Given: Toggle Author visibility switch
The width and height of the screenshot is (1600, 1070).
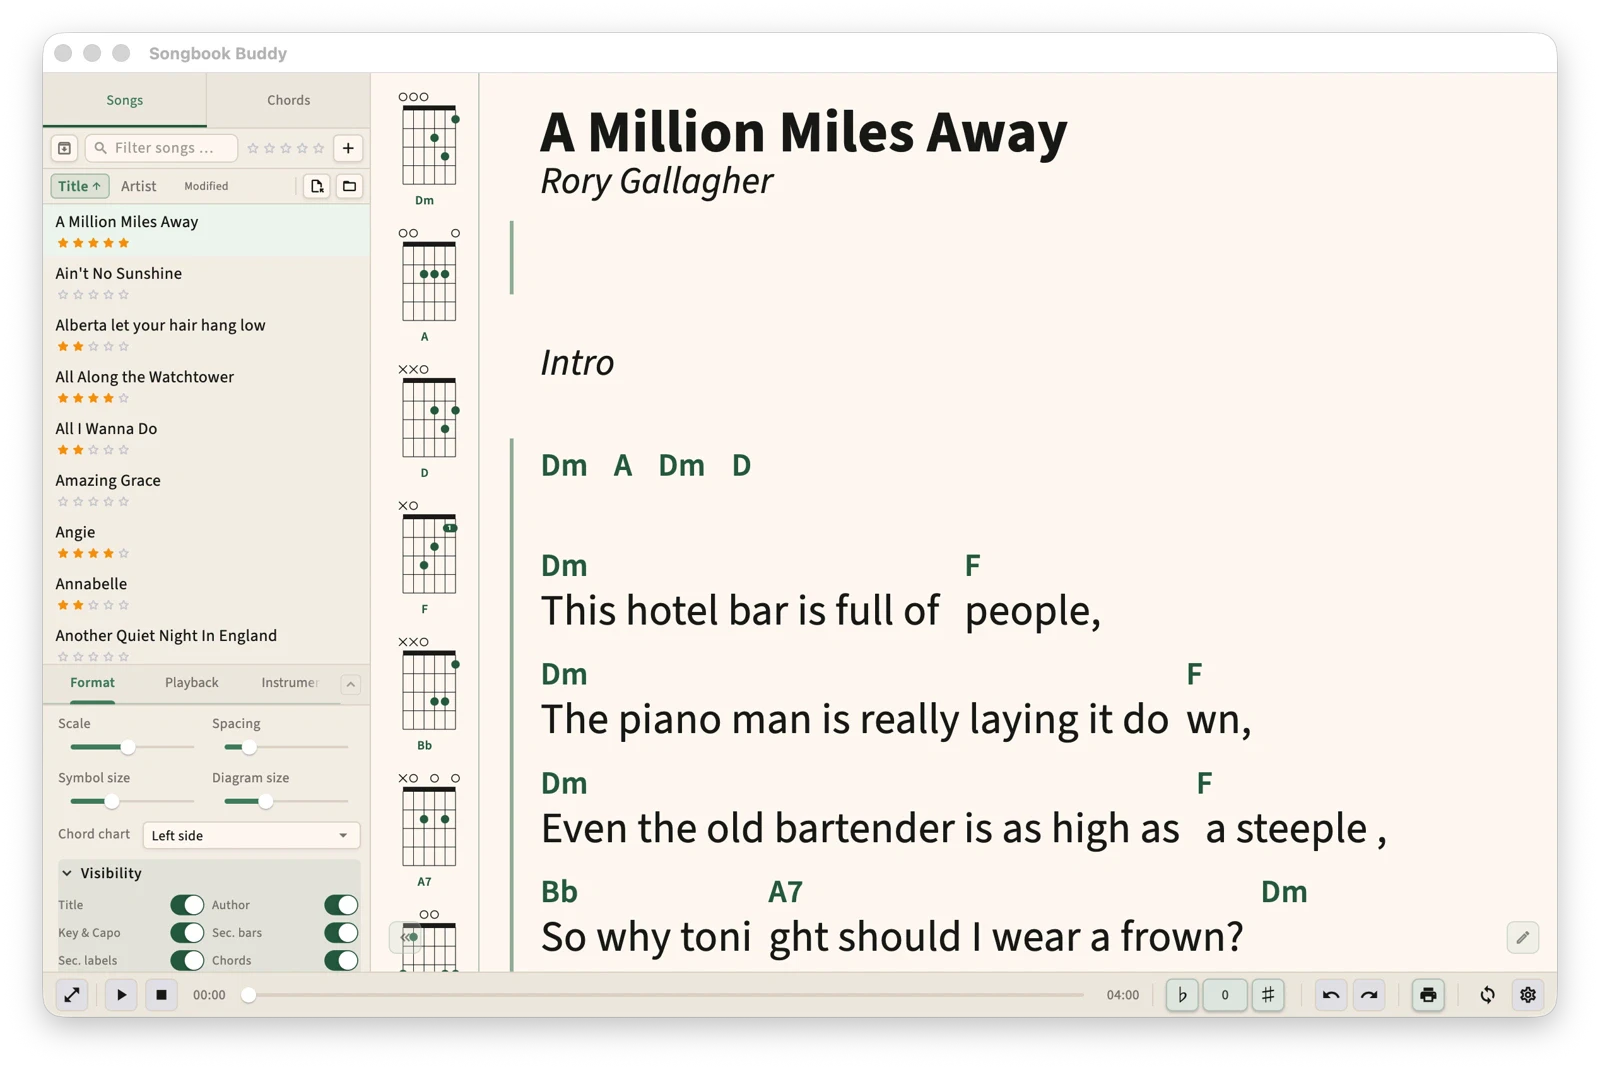Looking at the screenshot, I should [x=341, y=905].
